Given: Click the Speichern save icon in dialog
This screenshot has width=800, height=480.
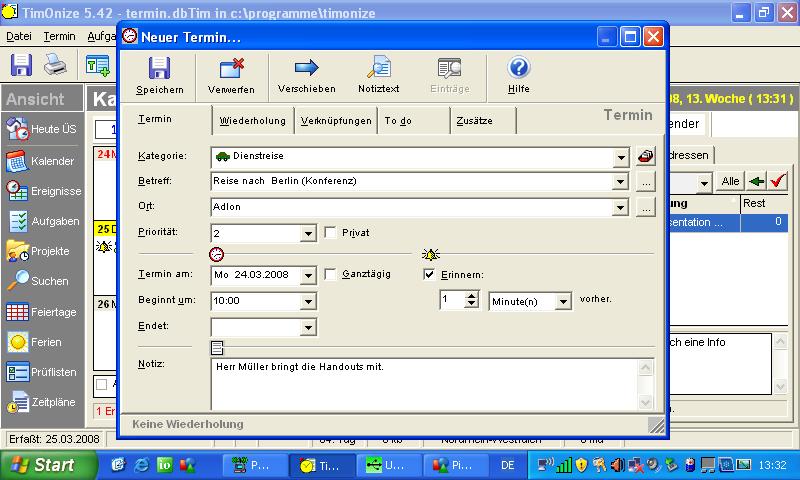Looking at the screenshot, I should pyautogui.click(x=160, y=69).
